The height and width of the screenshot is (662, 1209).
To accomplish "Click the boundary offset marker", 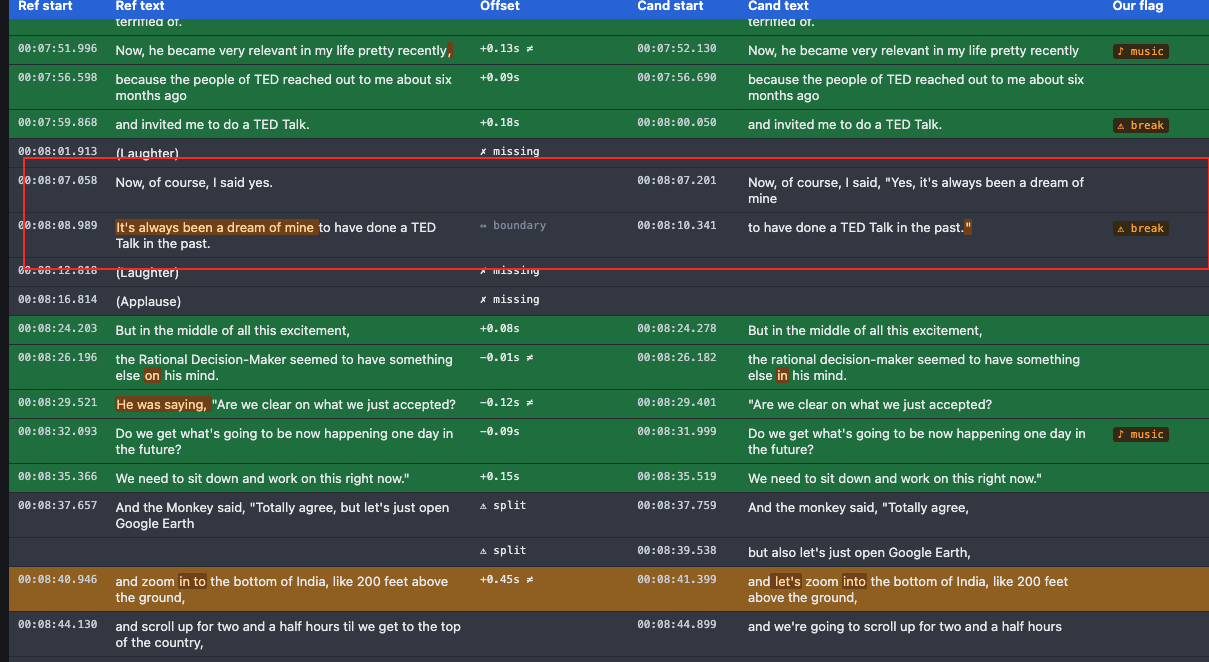I will [x=513, y=226].
